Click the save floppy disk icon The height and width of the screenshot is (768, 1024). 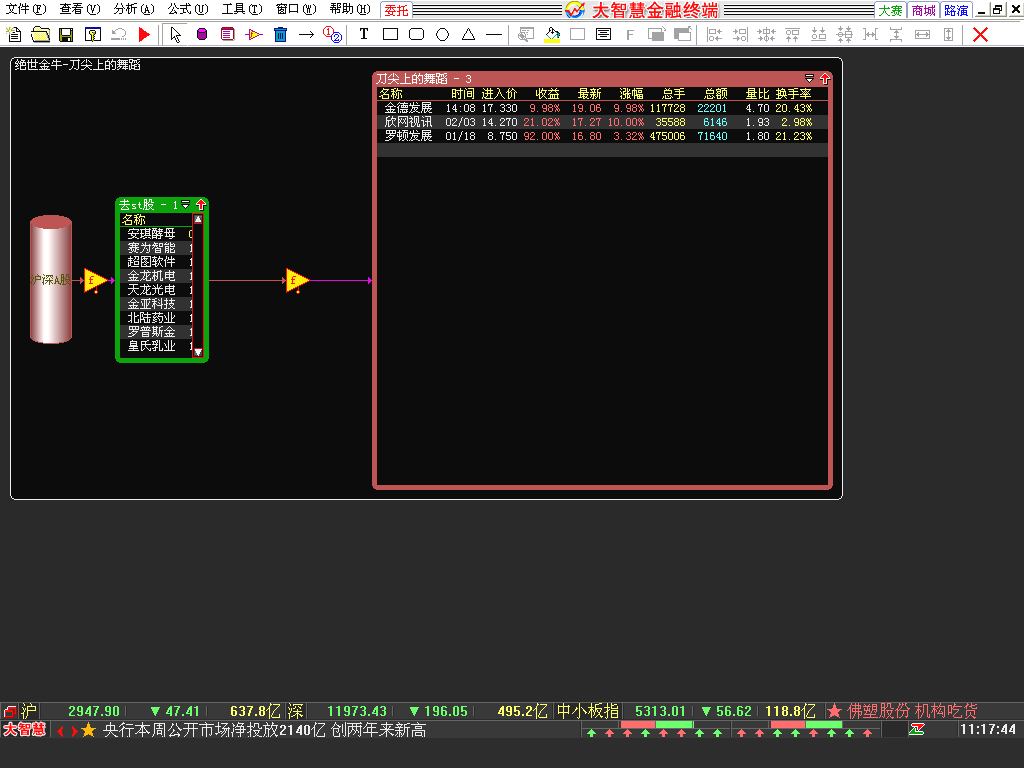coord(66,35)
